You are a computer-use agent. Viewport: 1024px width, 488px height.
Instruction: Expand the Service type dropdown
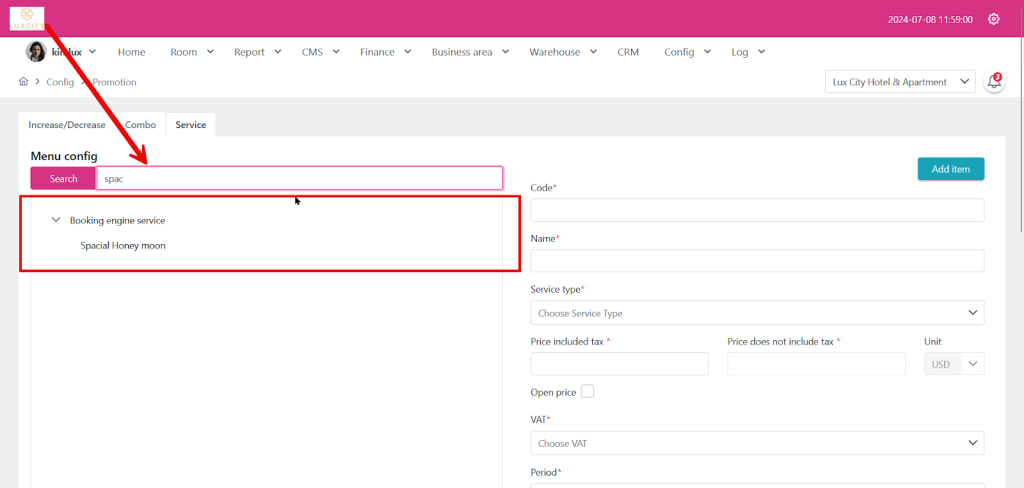pos(756,313)
